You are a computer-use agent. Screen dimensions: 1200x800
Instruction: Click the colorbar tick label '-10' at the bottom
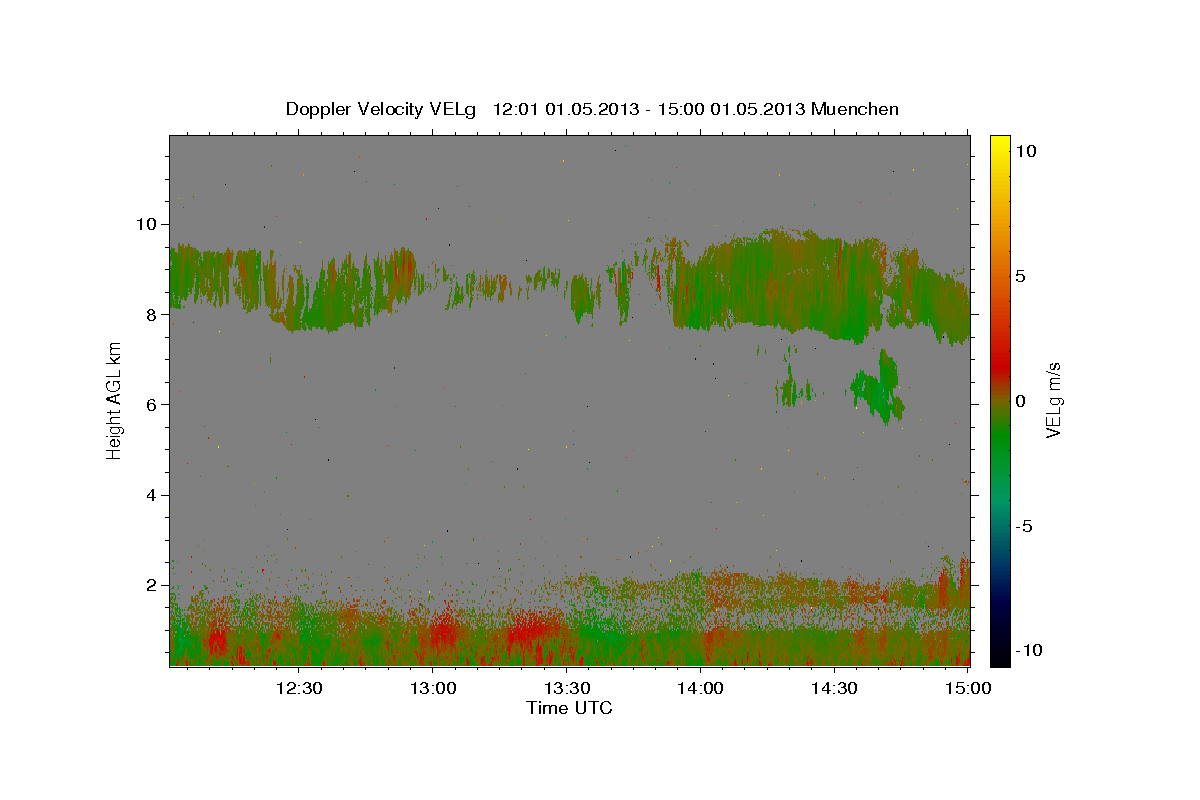(x=1031, y=650)
